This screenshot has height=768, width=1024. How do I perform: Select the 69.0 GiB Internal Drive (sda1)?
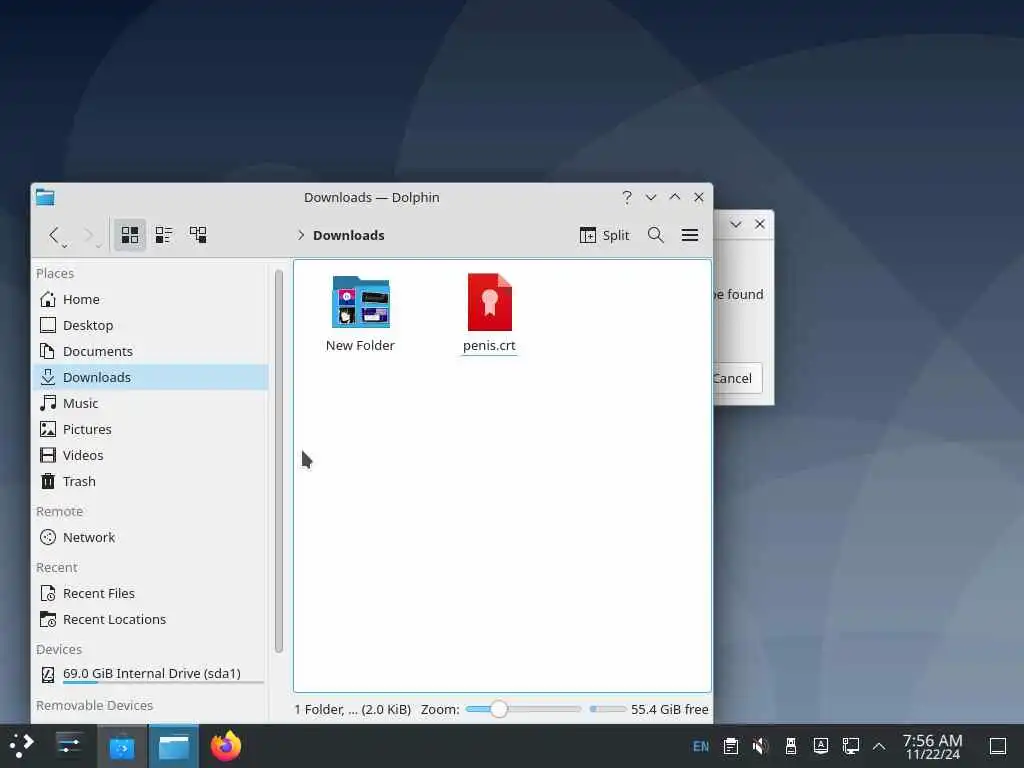point(150,674)
